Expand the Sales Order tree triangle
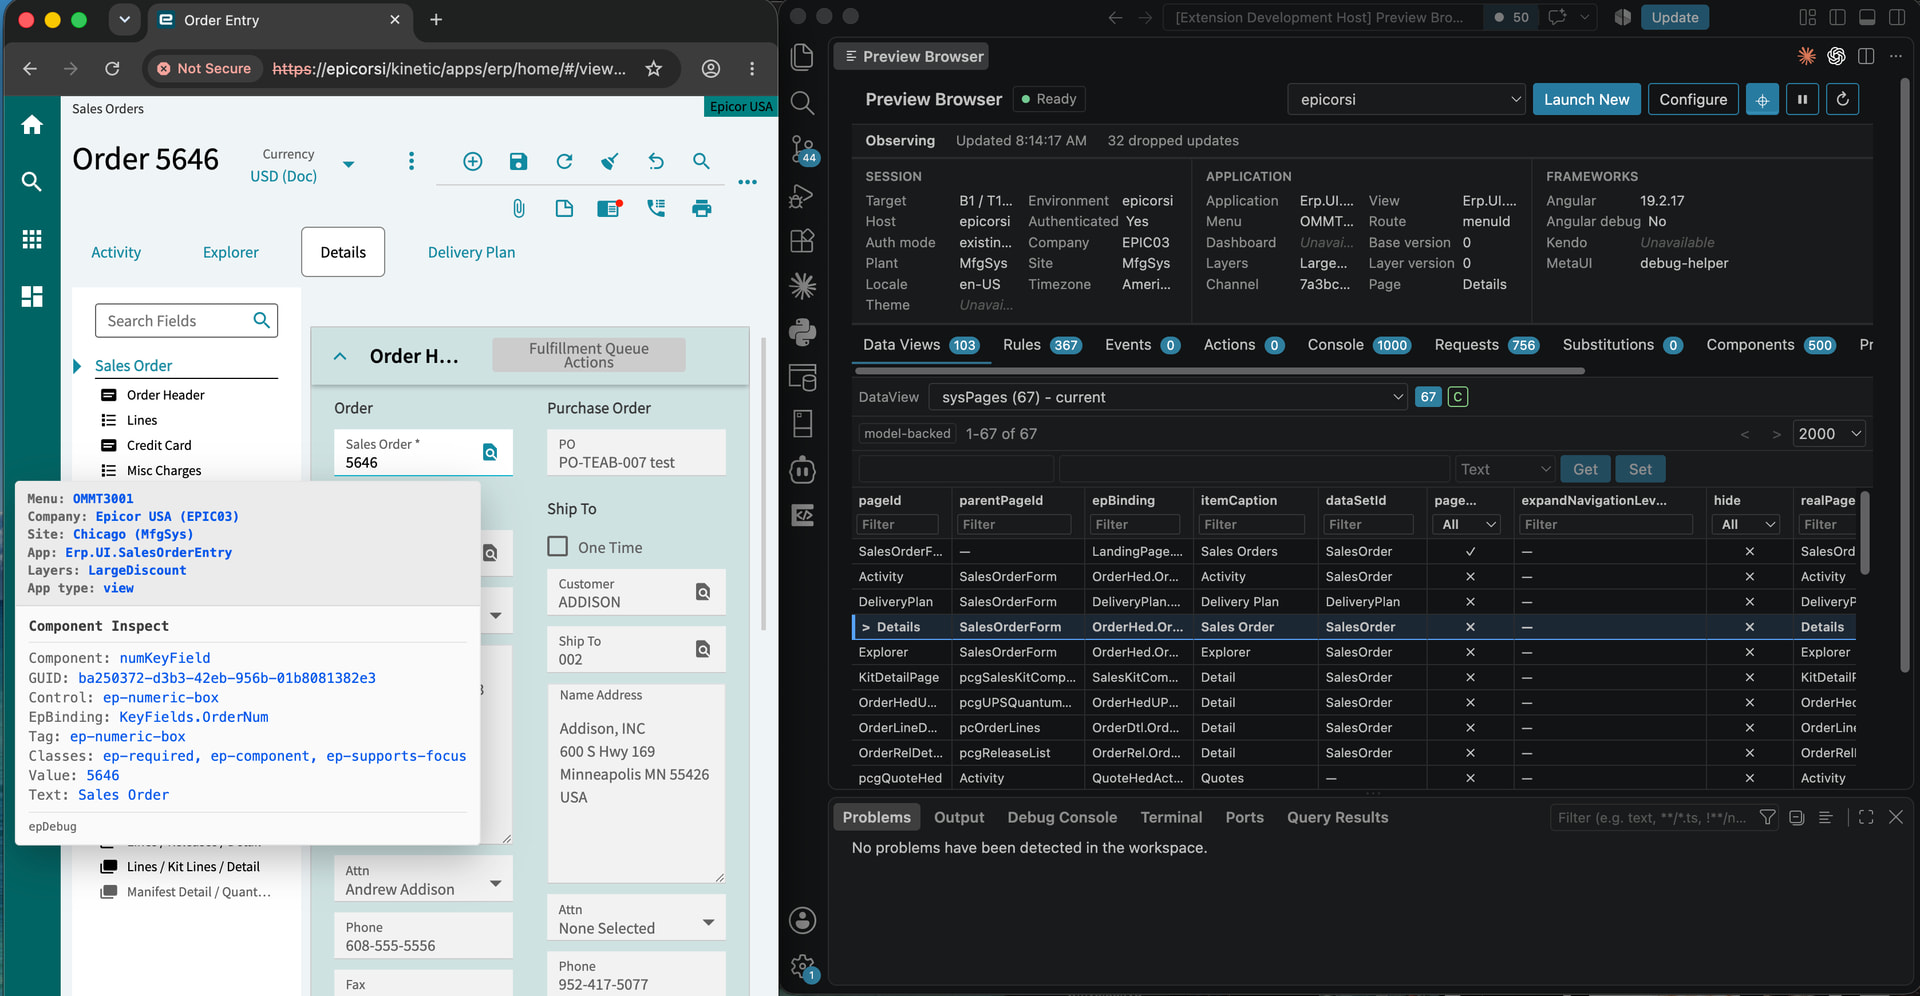 (77, 366)
